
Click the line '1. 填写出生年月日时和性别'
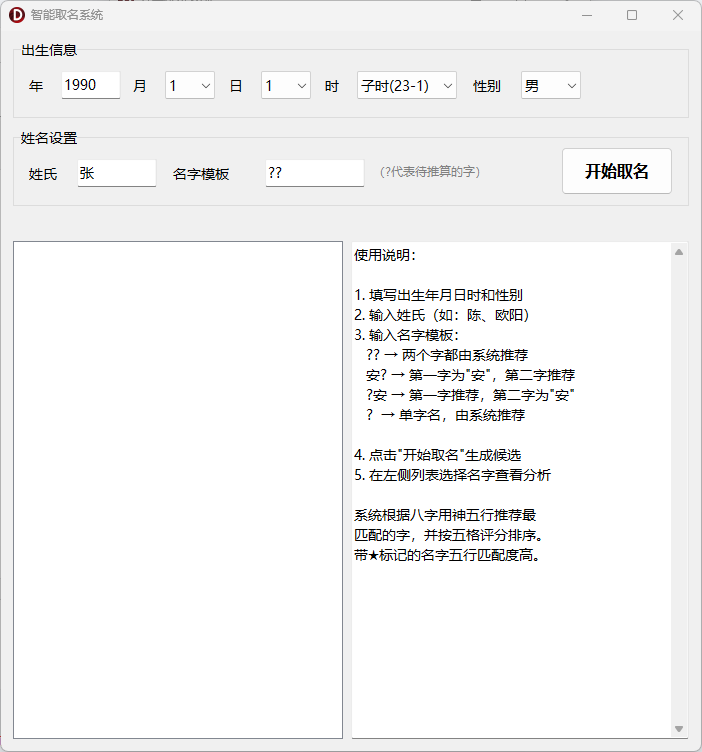[x=438, y=295]
